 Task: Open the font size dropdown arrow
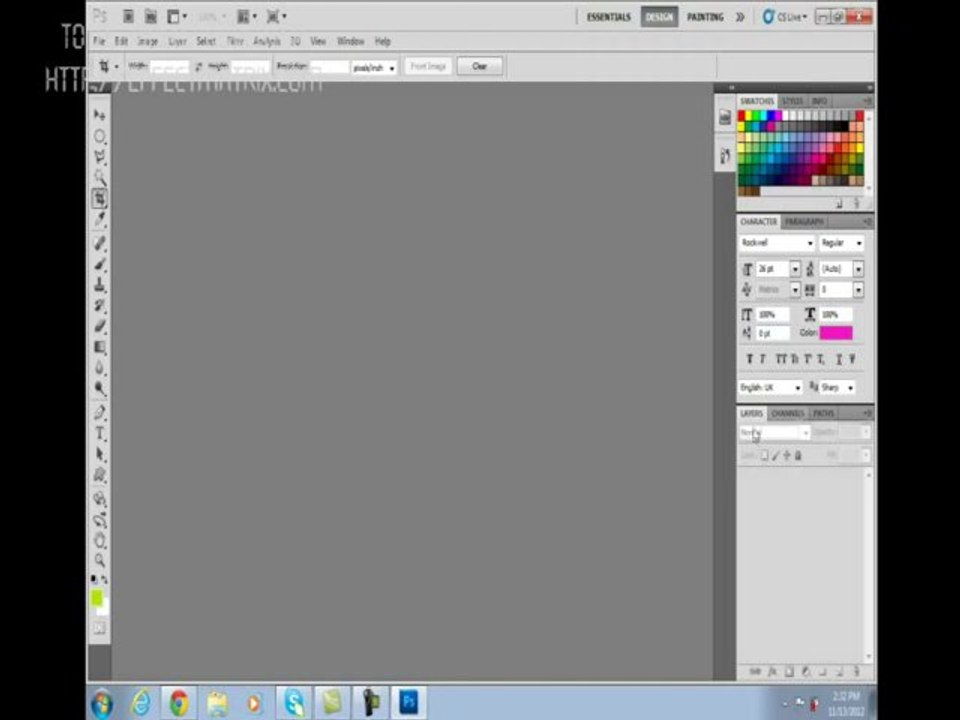pos(795,269)
